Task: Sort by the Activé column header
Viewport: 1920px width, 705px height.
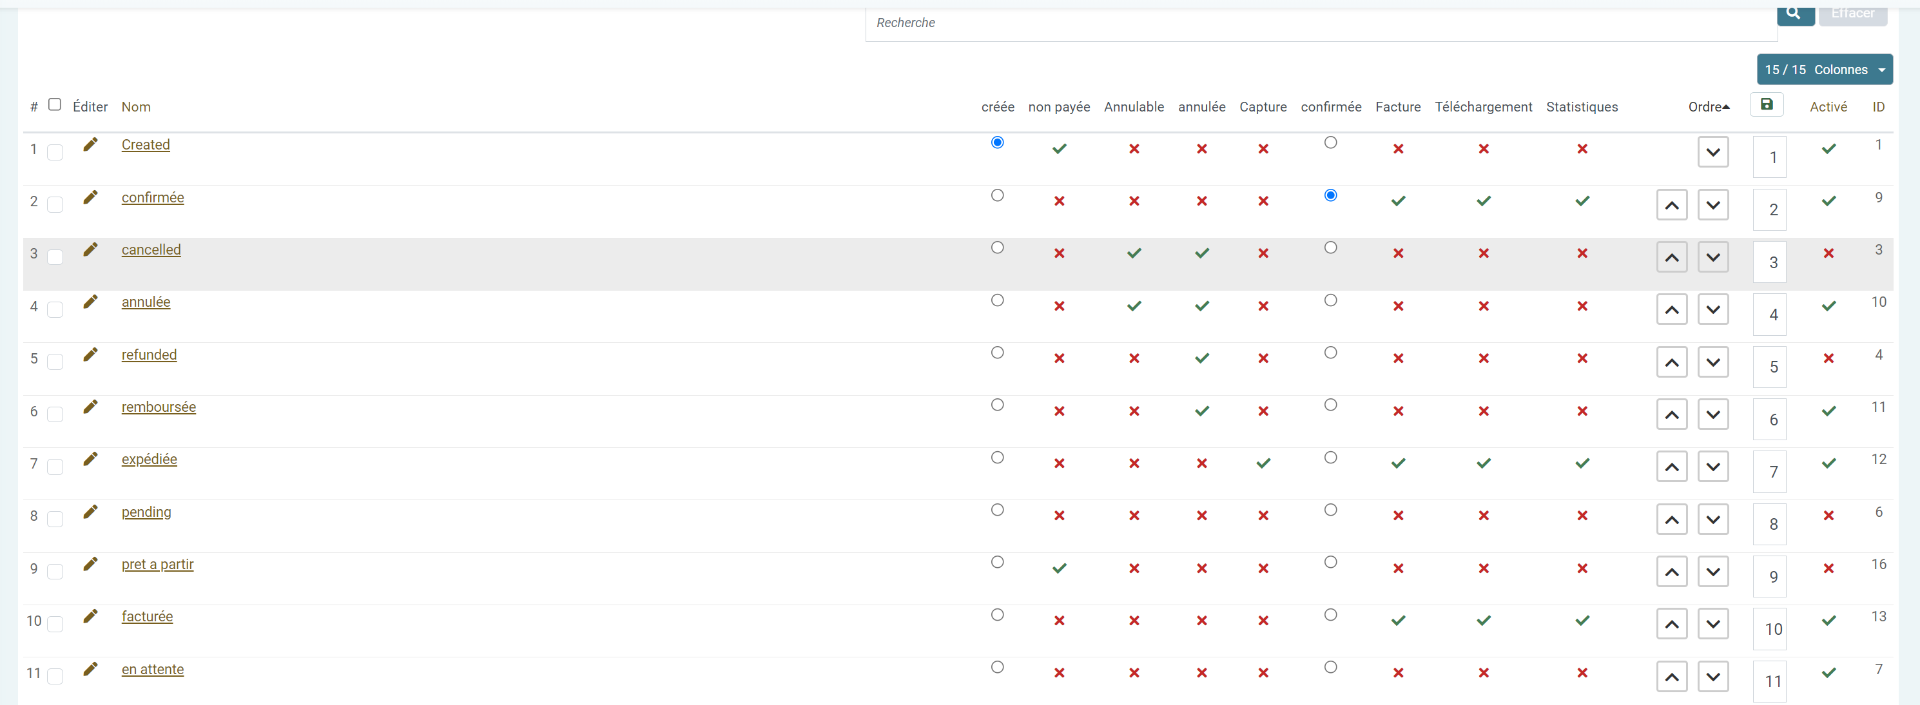Action: pos(1828,107)
